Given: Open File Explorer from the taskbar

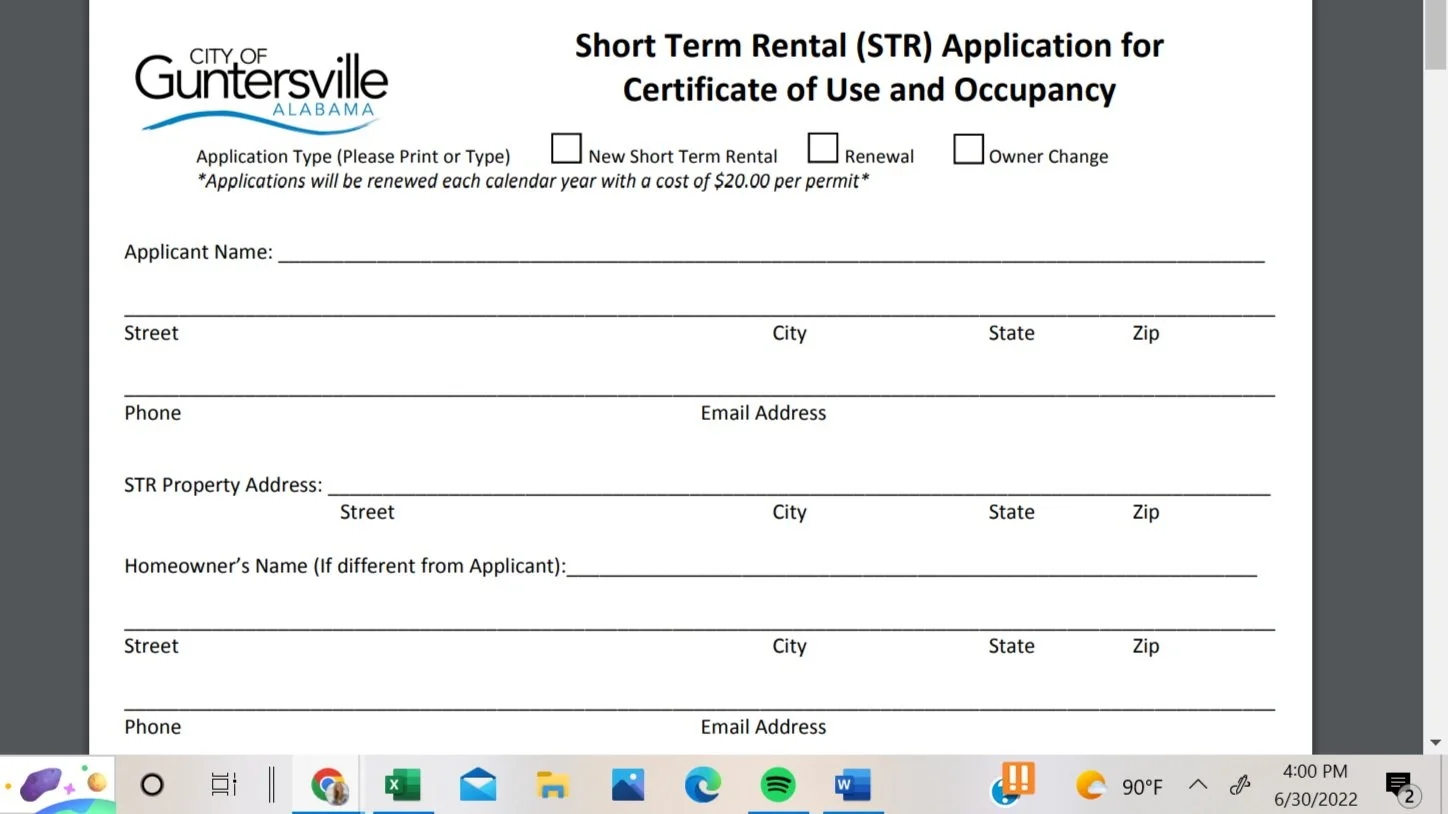Looking at the screenshot, I should point(552,786).
